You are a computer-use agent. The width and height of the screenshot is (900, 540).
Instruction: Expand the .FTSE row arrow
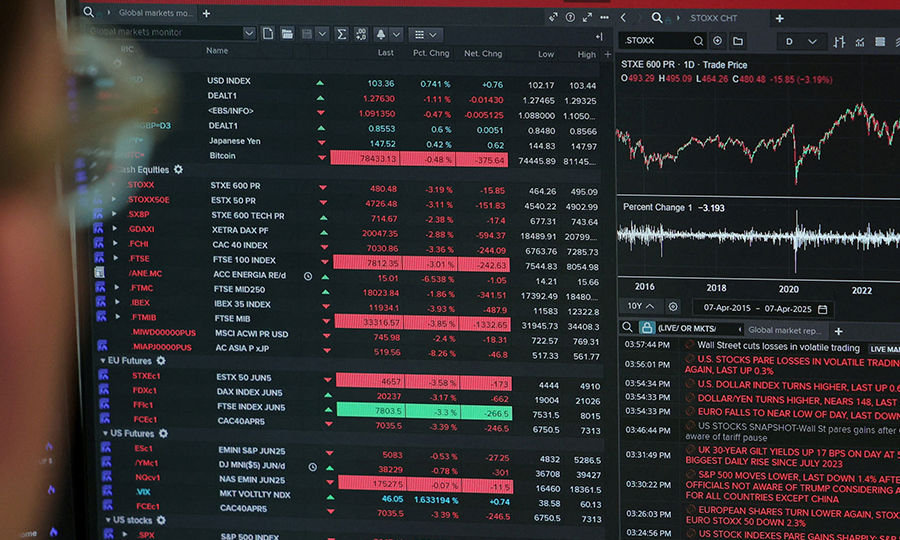pyautogui.click(x=116, y=258)
